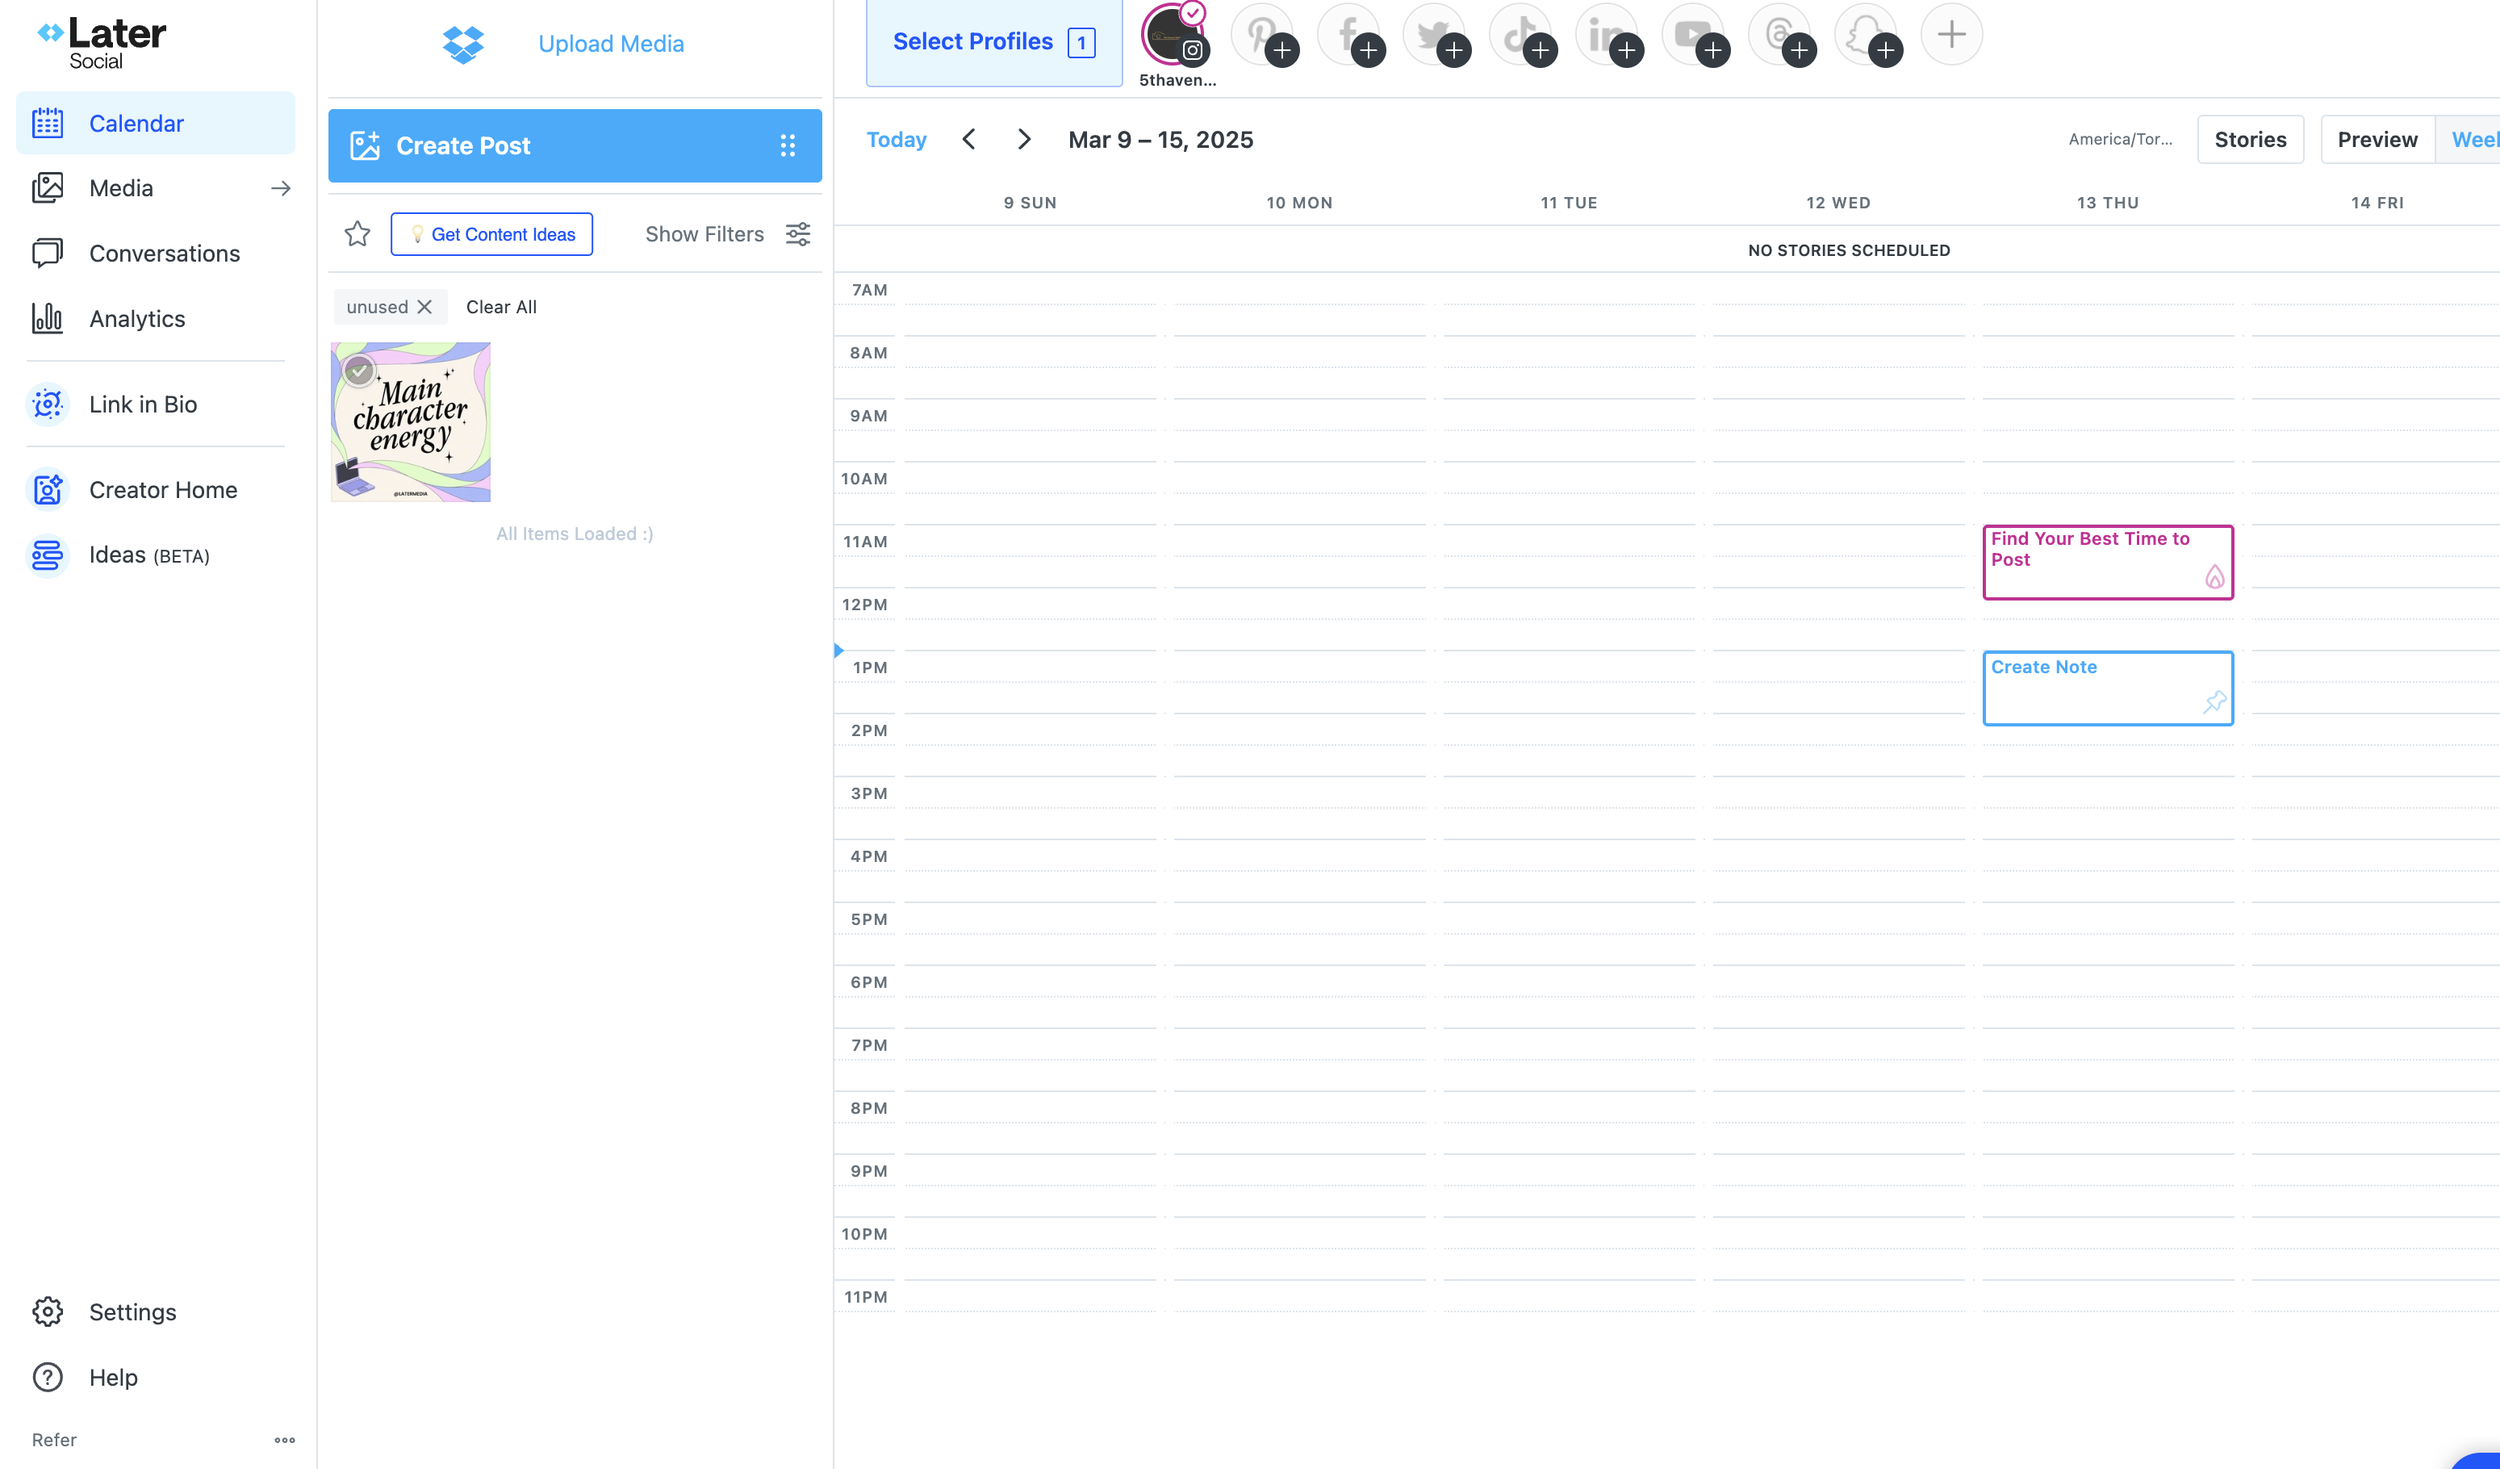2500x1469 pixels.
Task: Open Link in Bio section
Action: 142,404
